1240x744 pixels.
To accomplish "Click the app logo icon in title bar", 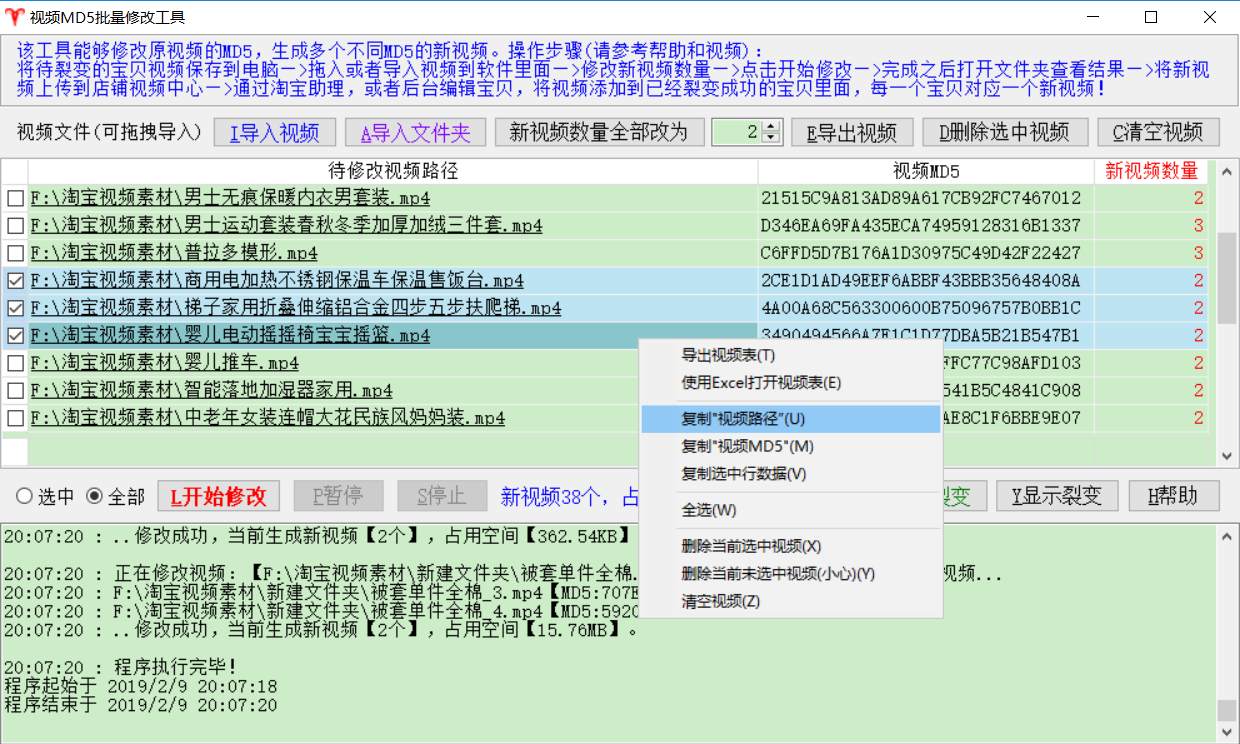I will coord(14,18).
